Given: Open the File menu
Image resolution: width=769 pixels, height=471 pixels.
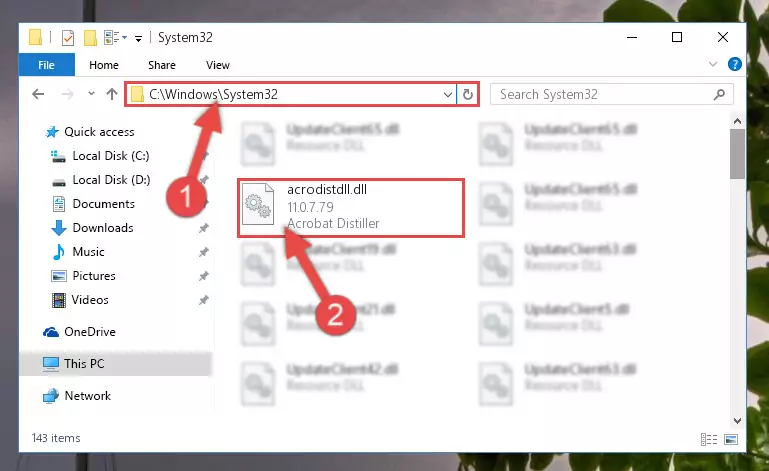Looking at the screenshot, I should (47, 65).
